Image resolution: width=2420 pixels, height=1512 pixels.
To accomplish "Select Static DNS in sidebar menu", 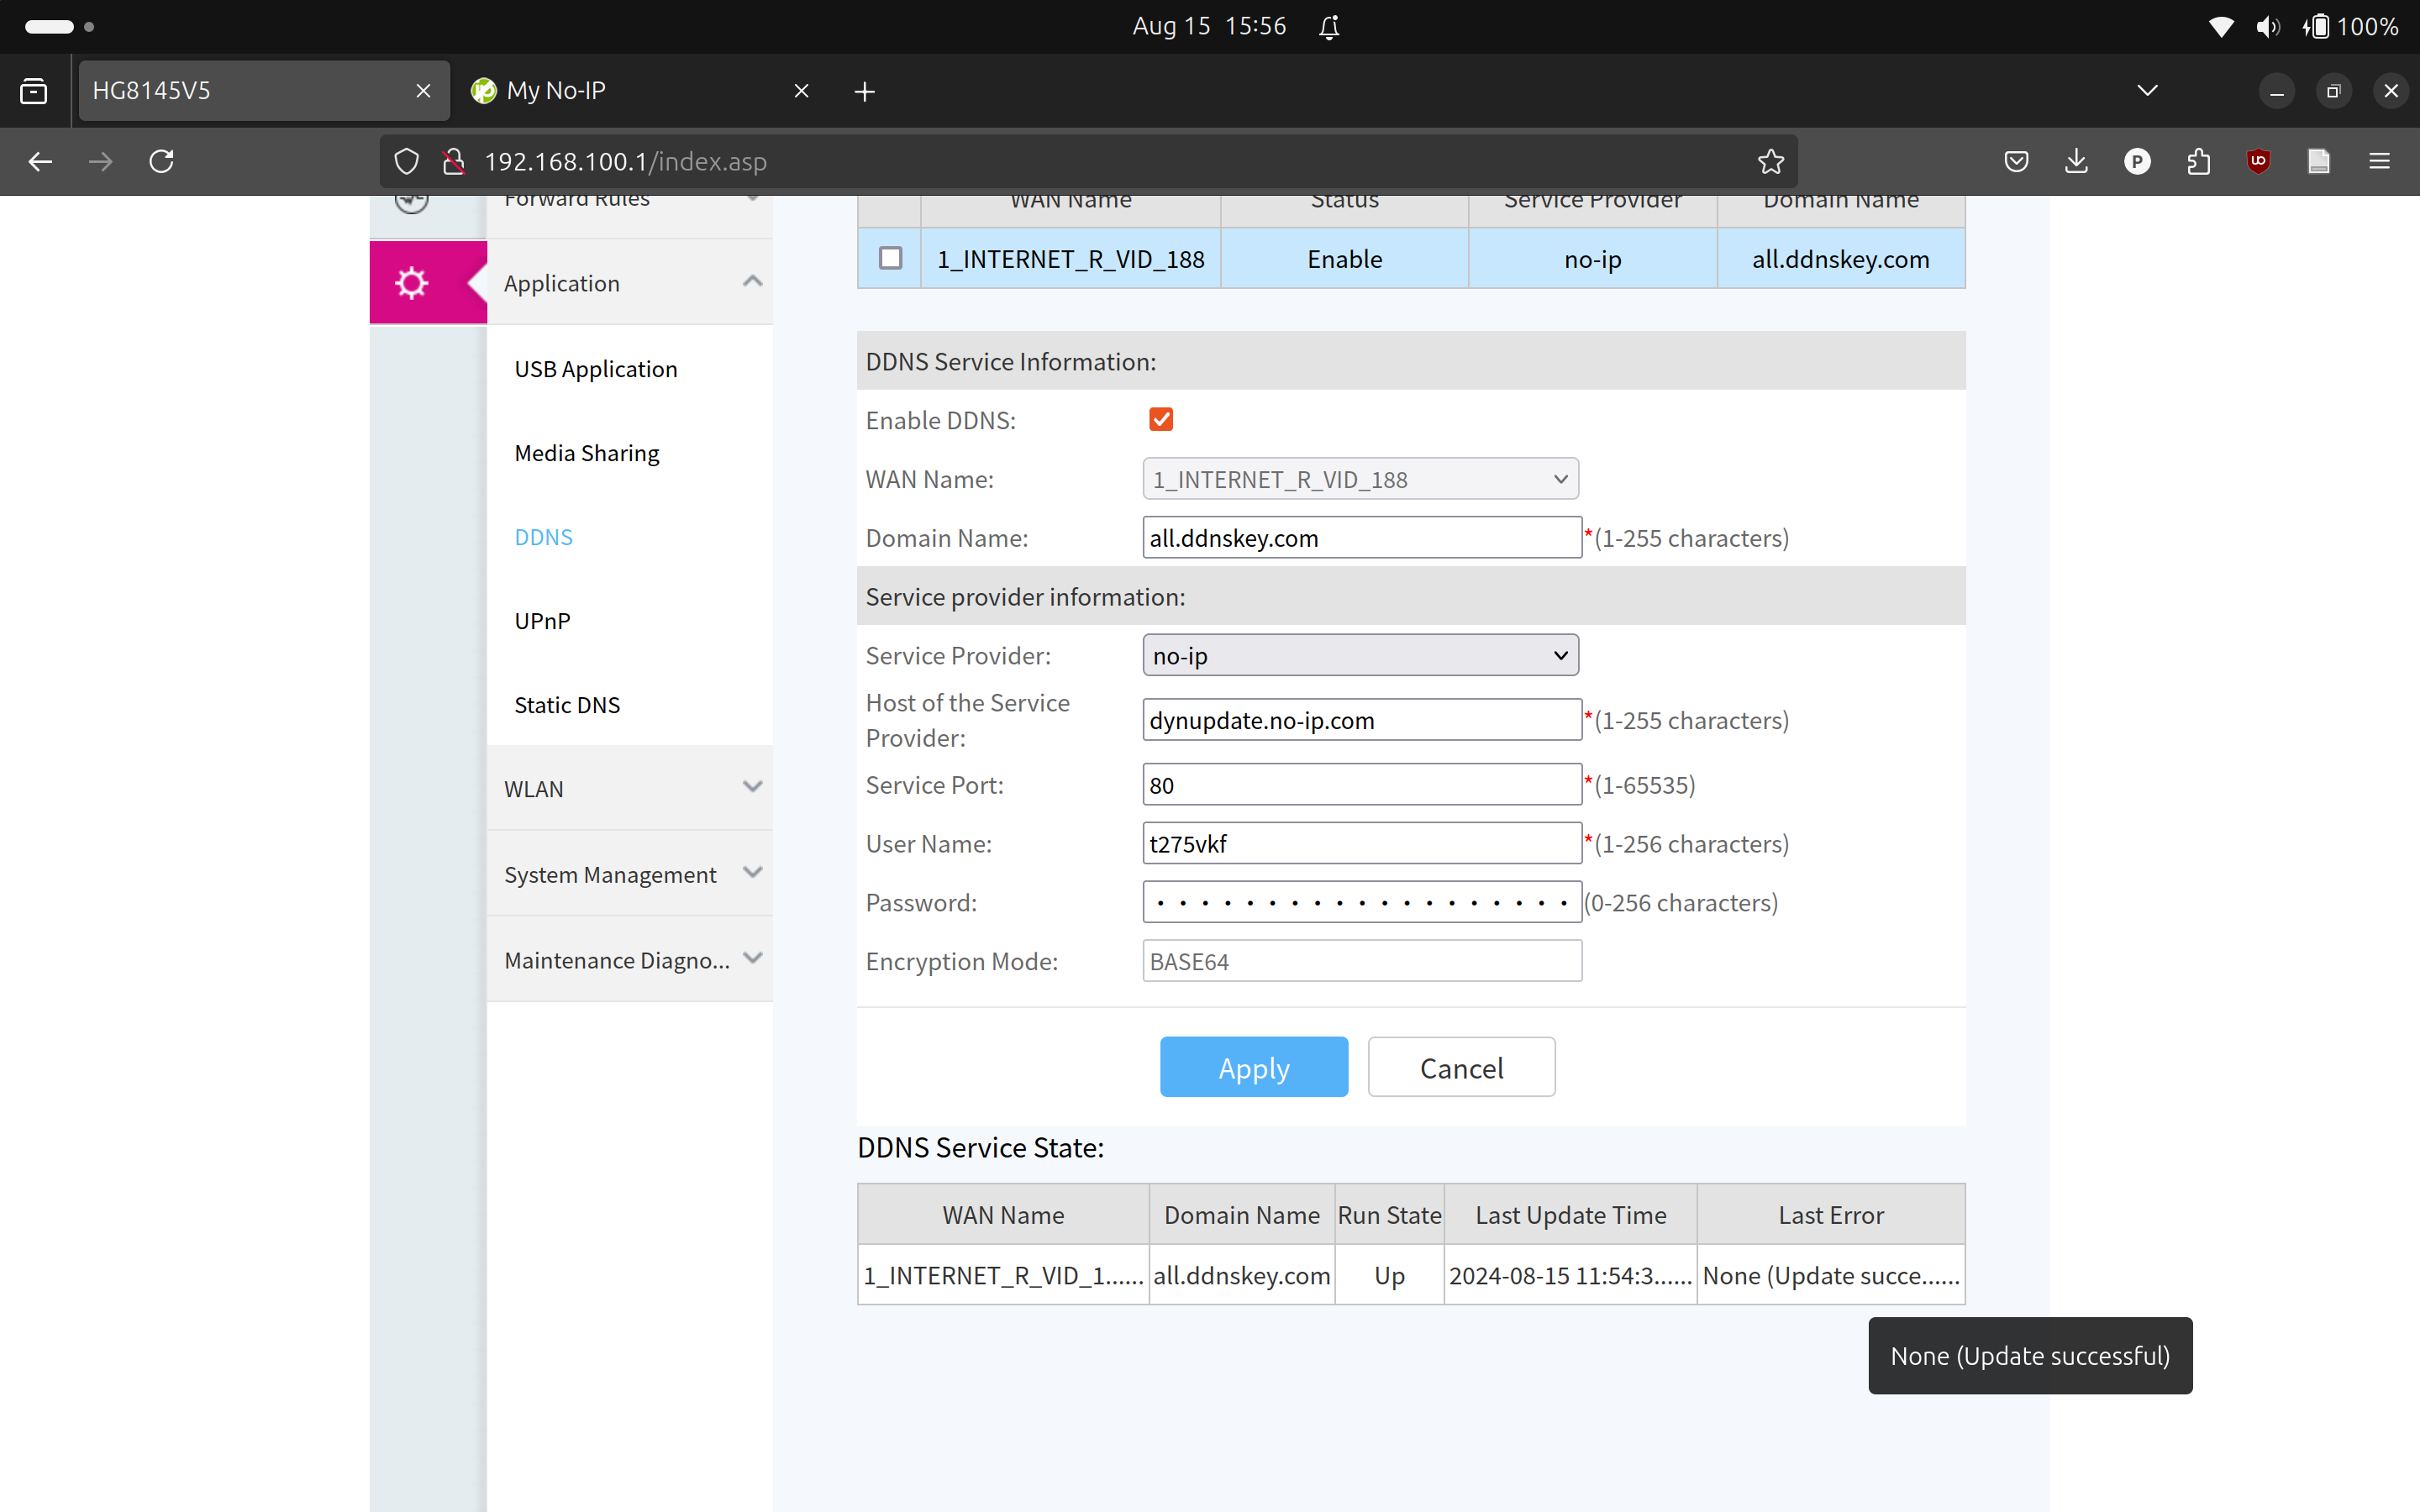I will click(x=568, y=704).
